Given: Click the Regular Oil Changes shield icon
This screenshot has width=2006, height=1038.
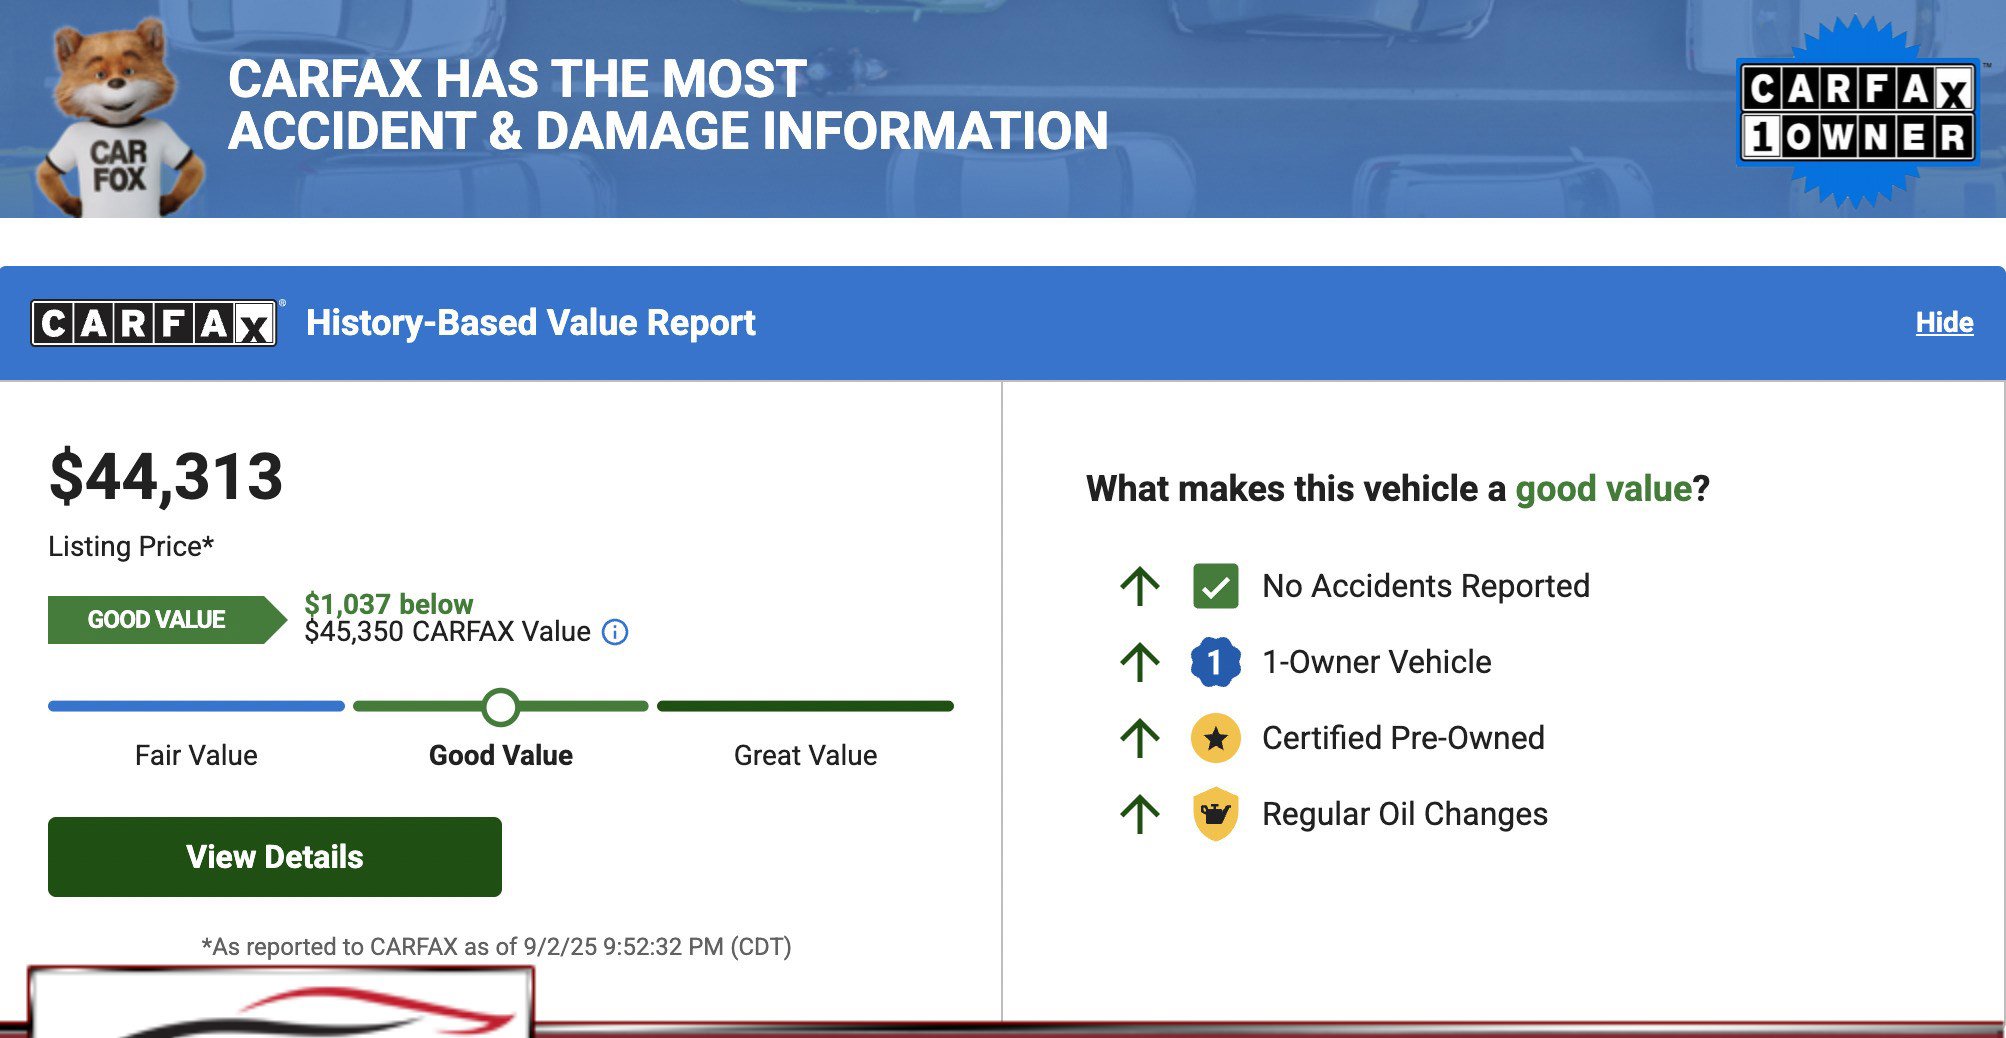Looking at the screenshot, I should [1215, 814].
